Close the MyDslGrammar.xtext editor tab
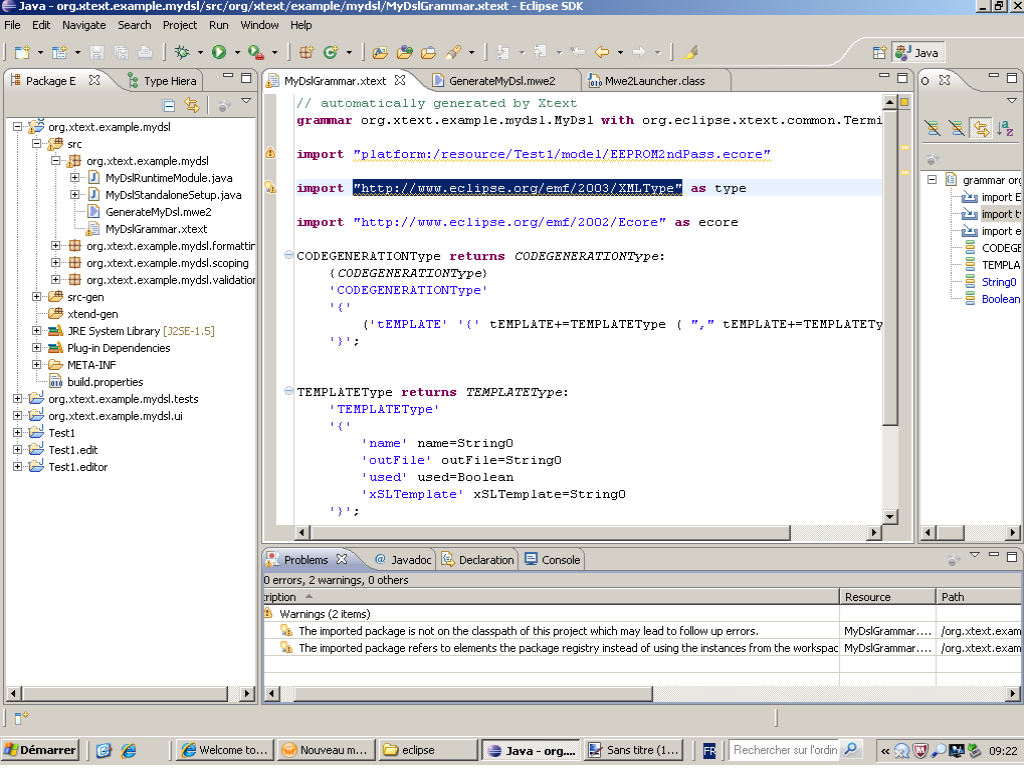 point(400,80)
